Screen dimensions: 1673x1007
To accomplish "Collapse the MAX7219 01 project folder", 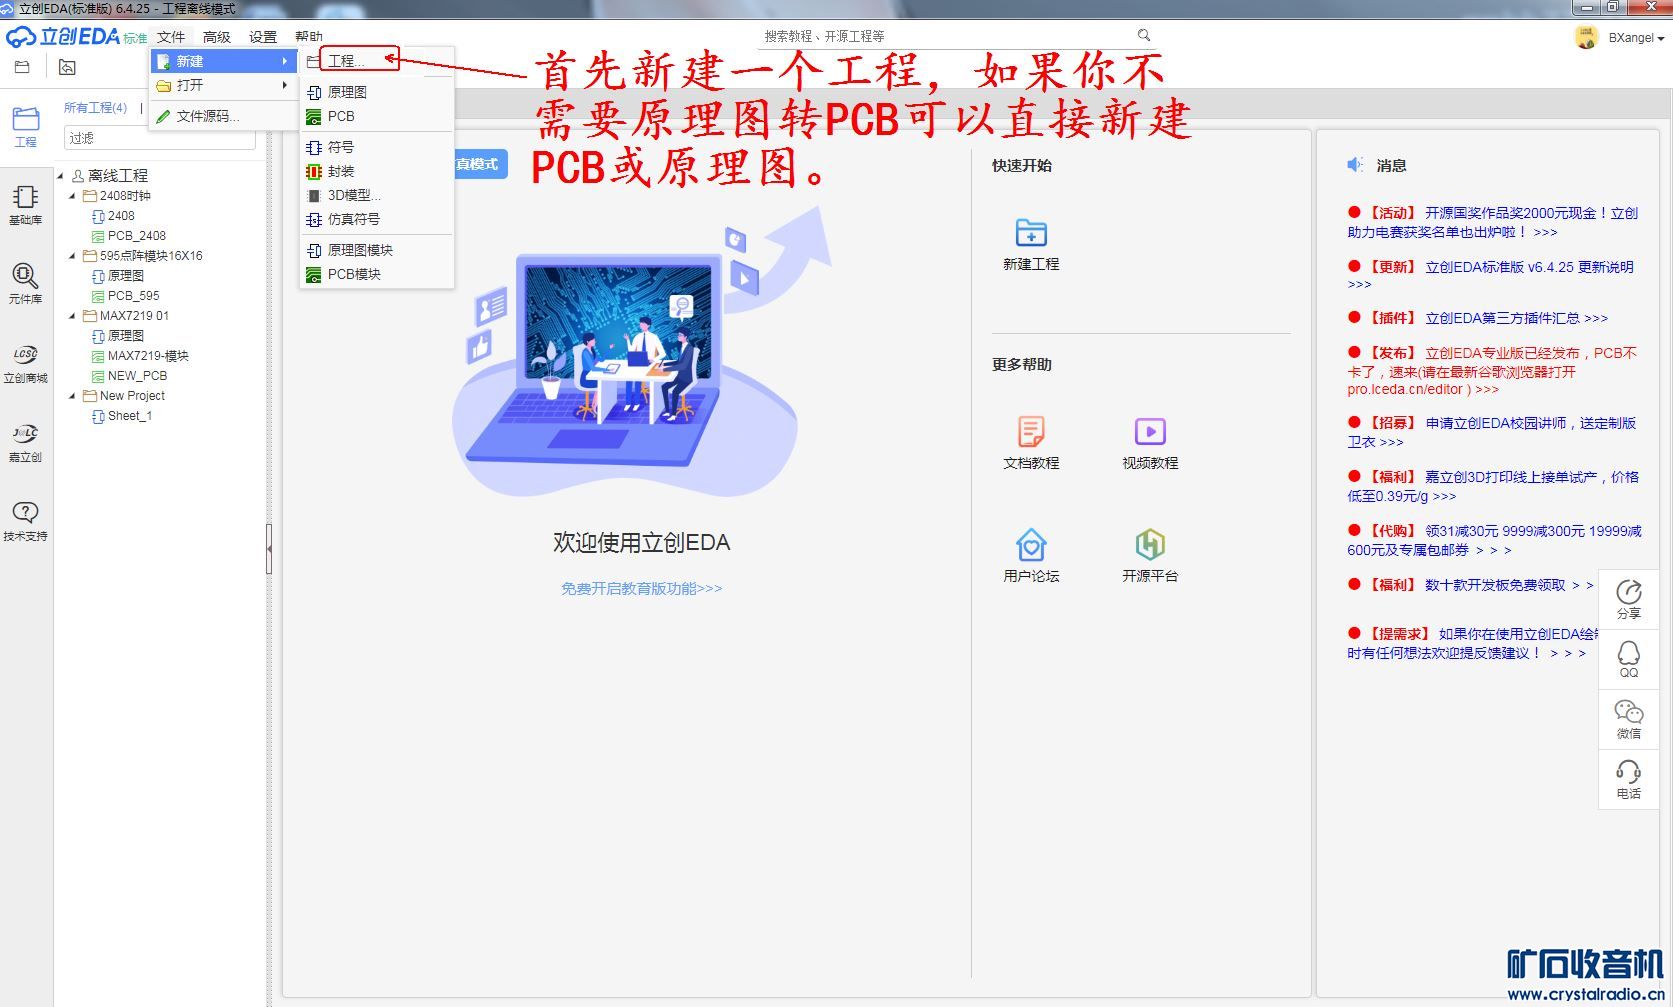I will pyautogui.click(x=72, y=316).
